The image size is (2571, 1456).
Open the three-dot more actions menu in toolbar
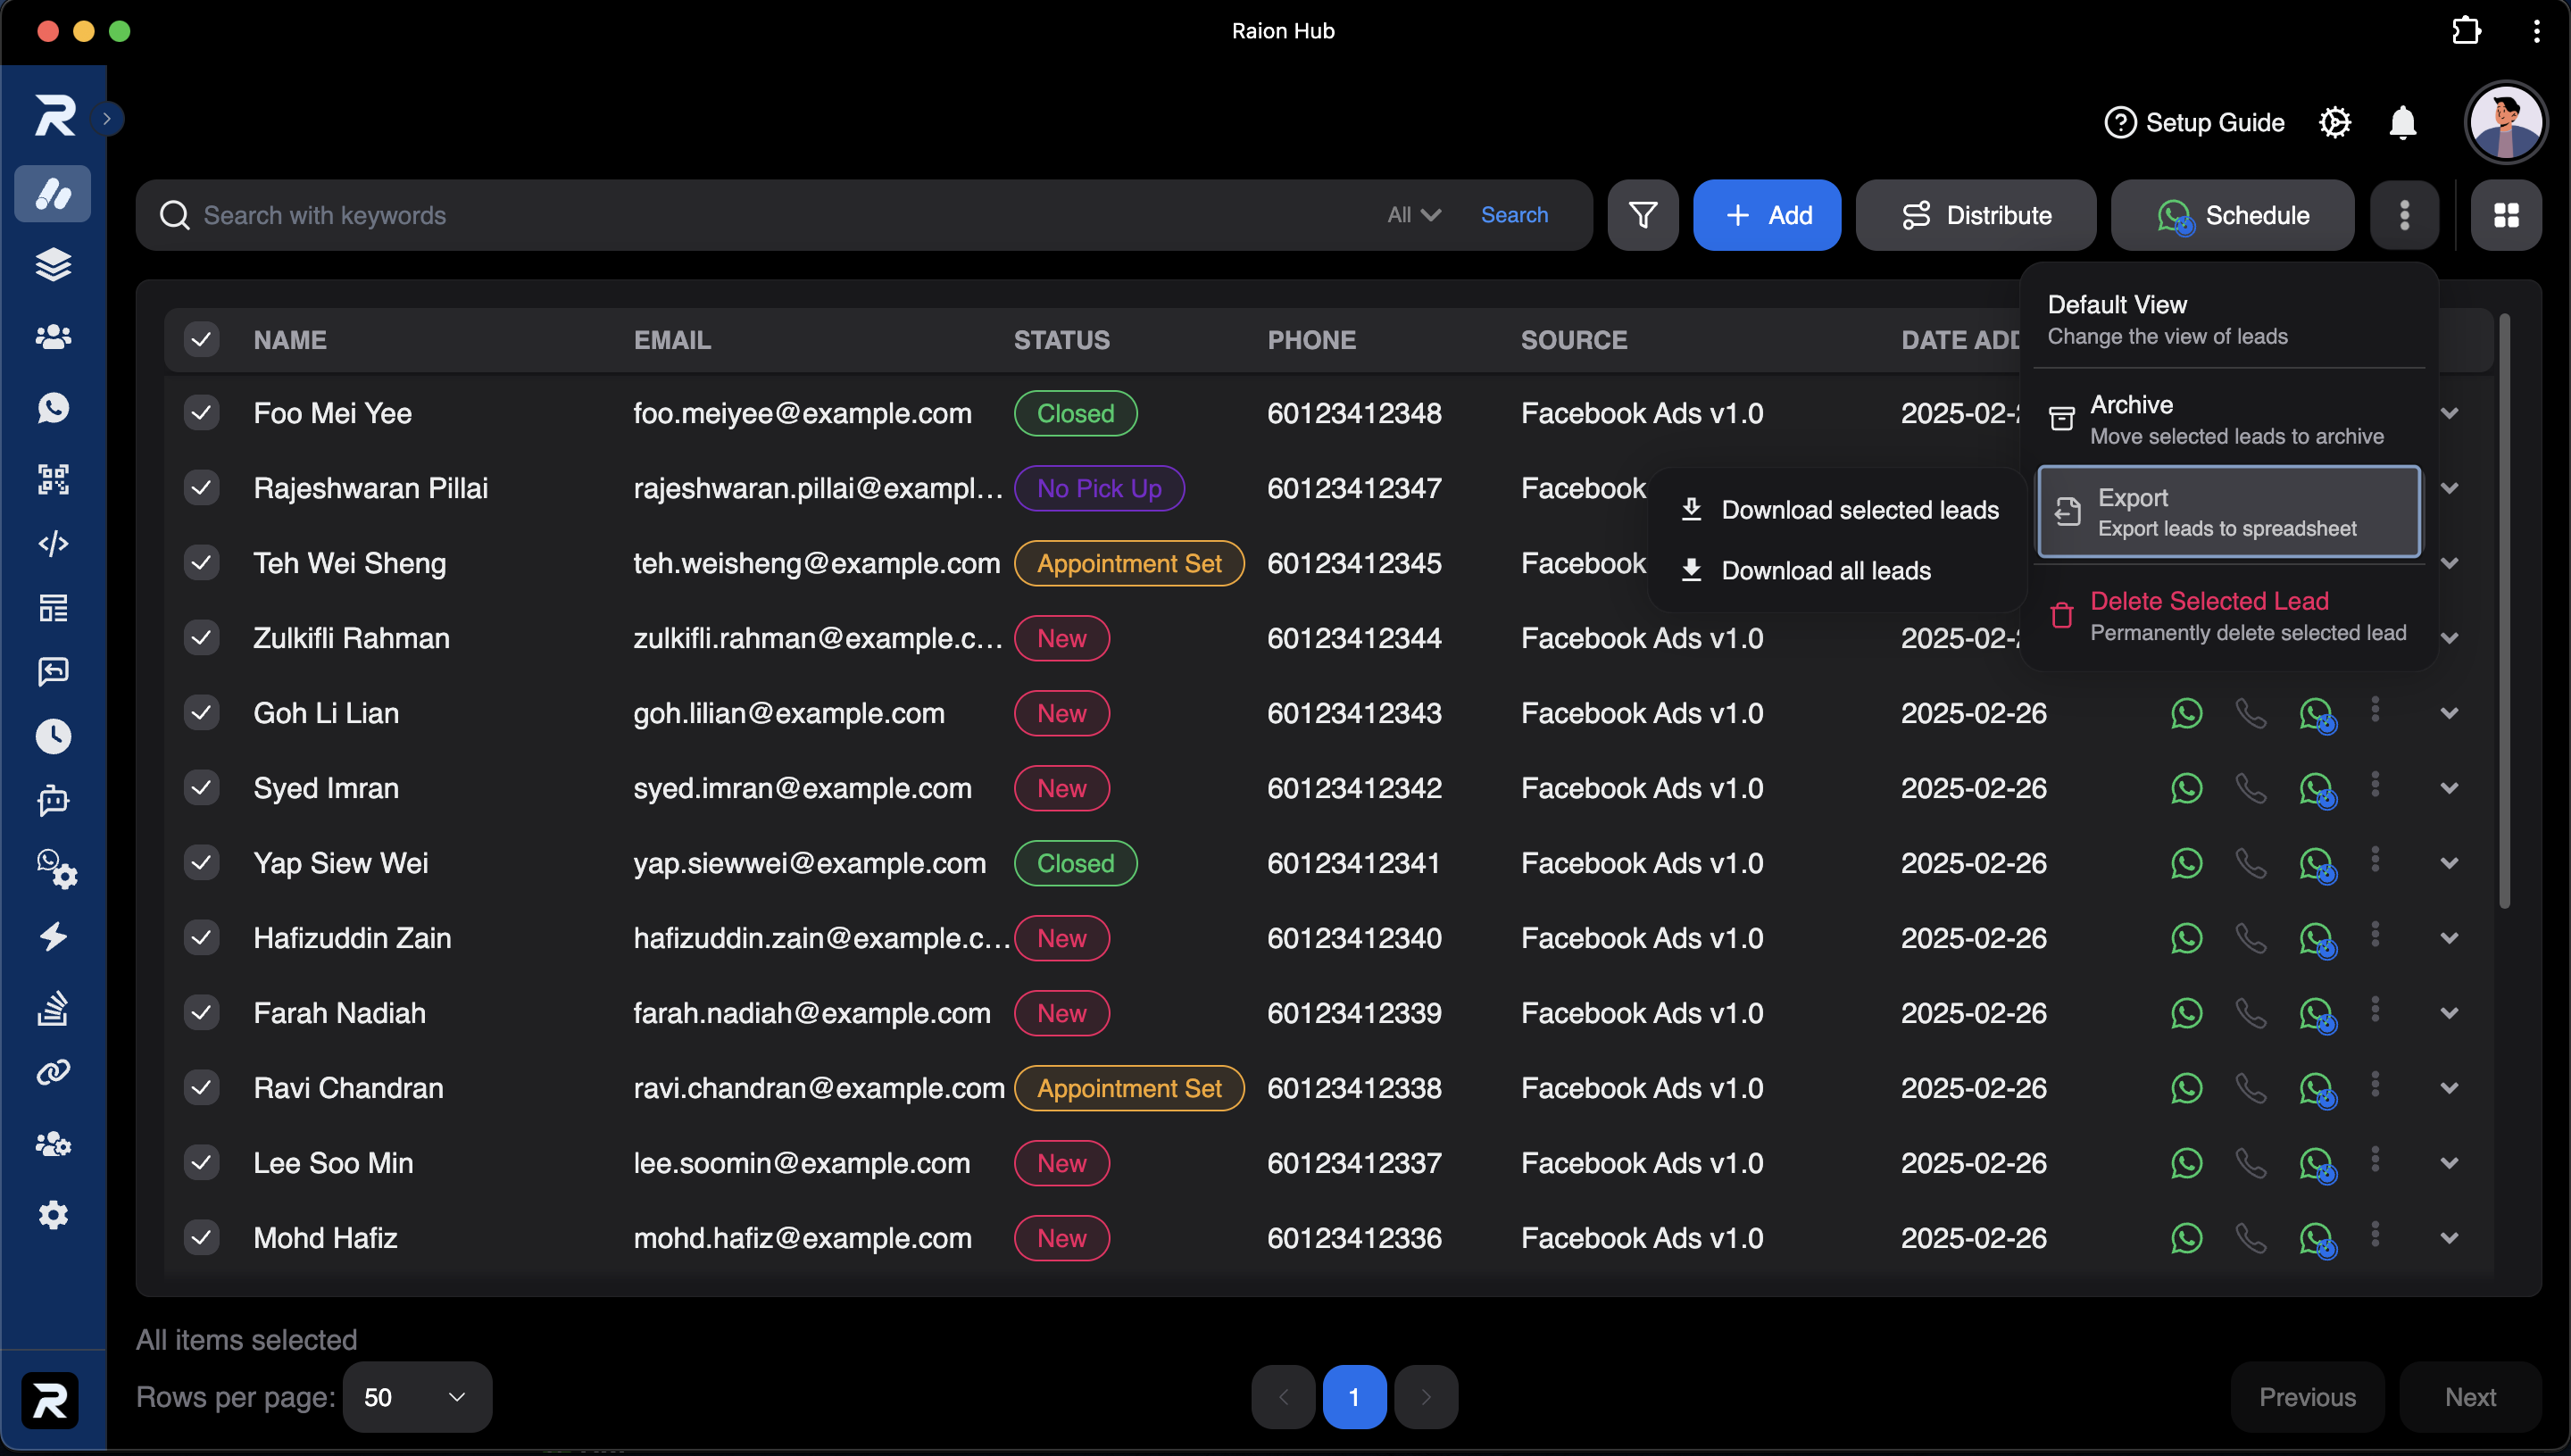click(x=2404, y=215)
